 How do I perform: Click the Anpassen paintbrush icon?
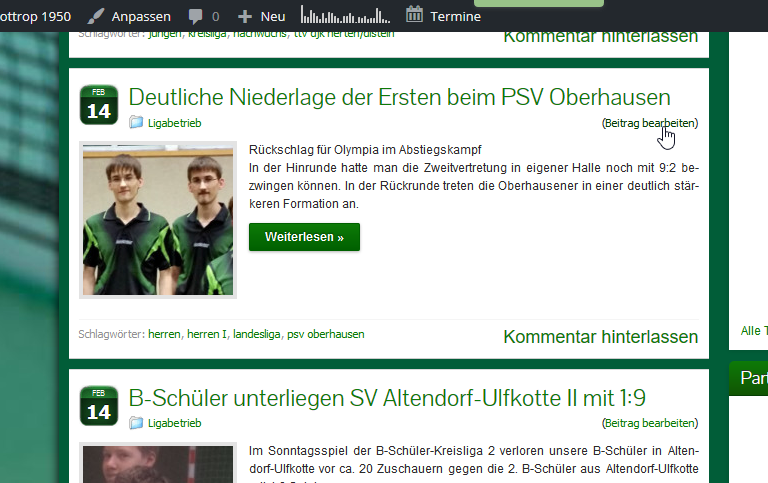coord(96,16)
